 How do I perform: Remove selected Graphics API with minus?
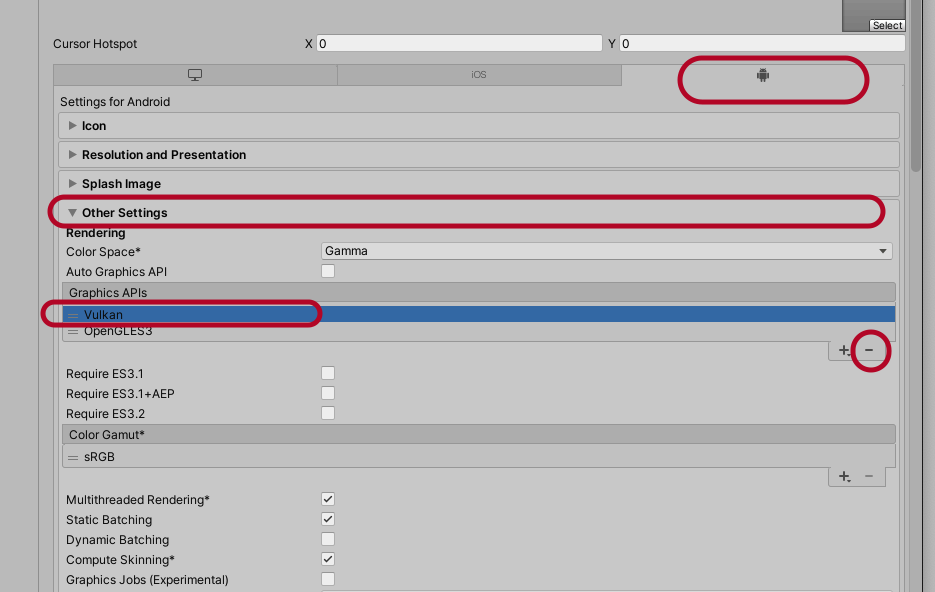point(869,351)
